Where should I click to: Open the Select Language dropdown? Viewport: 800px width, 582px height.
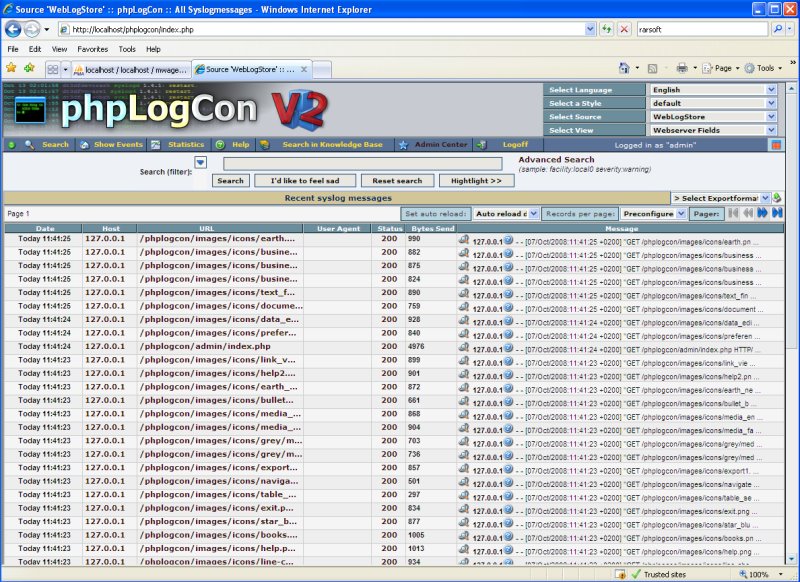pos(713,90)
